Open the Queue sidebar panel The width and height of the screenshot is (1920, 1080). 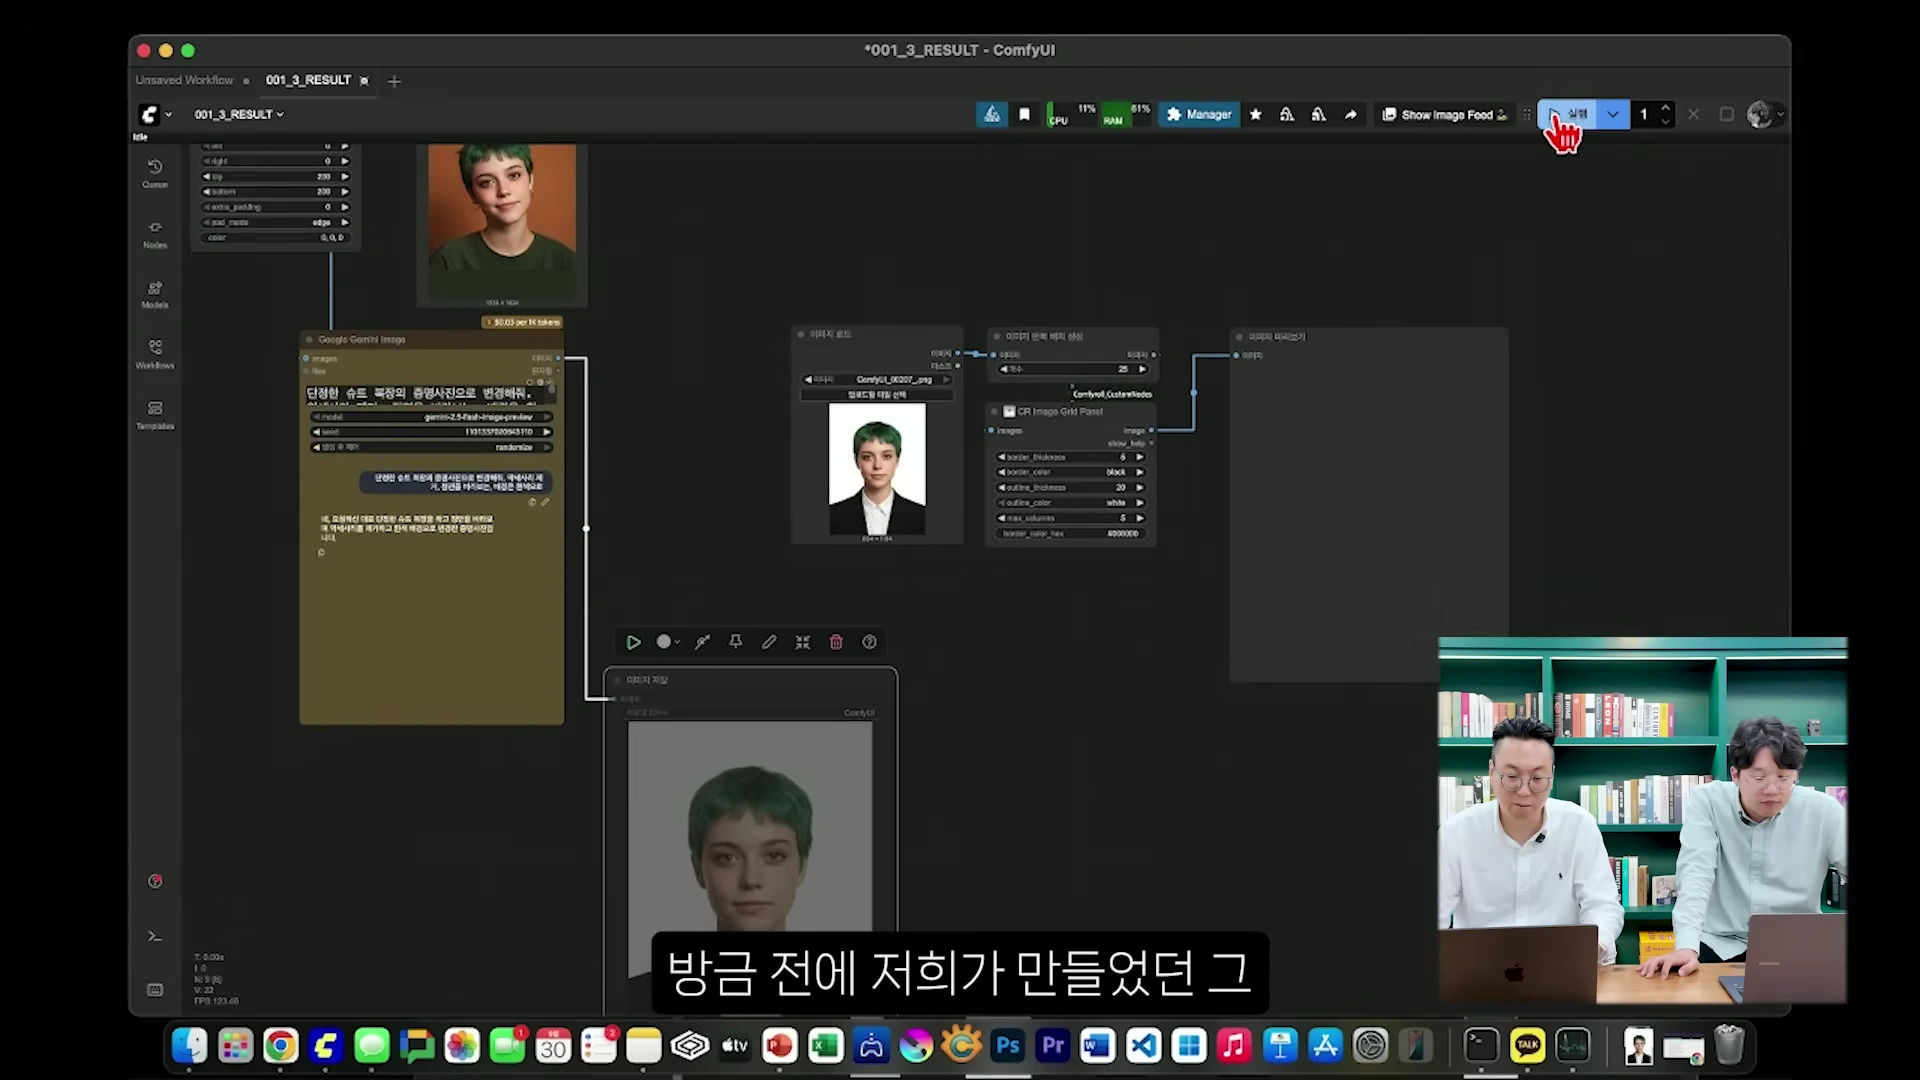[155, 172]
